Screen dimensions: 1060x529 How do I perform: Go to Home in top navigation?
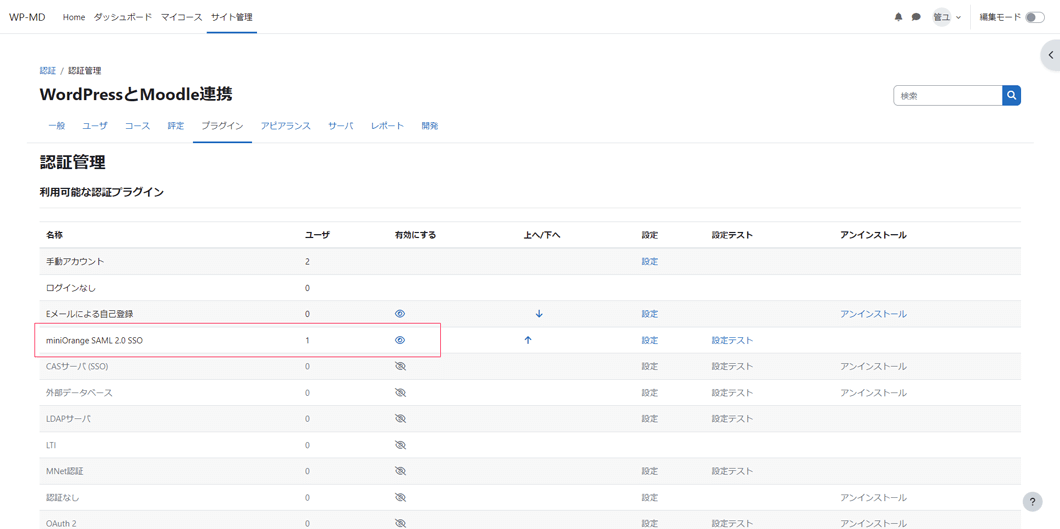[74, 18]
